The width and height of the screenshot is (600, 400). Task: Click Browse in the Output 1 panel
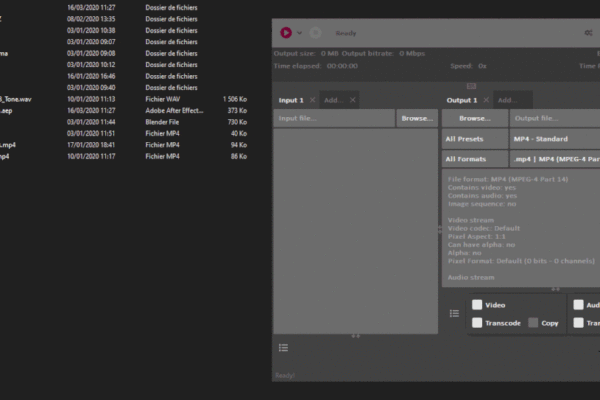click(x=474, y=118)
